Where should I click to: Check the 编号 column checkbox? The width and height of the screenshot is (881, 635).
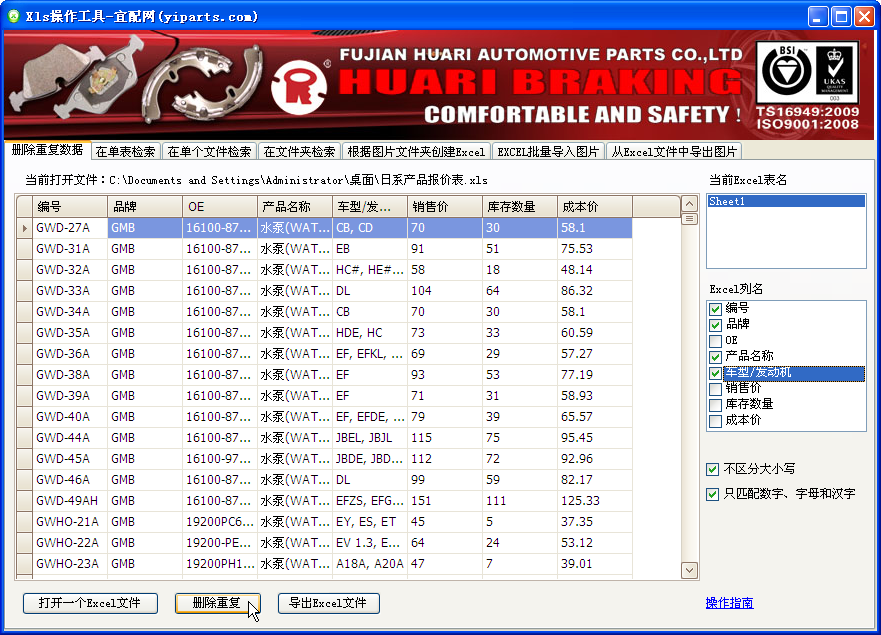pos(715,309)
